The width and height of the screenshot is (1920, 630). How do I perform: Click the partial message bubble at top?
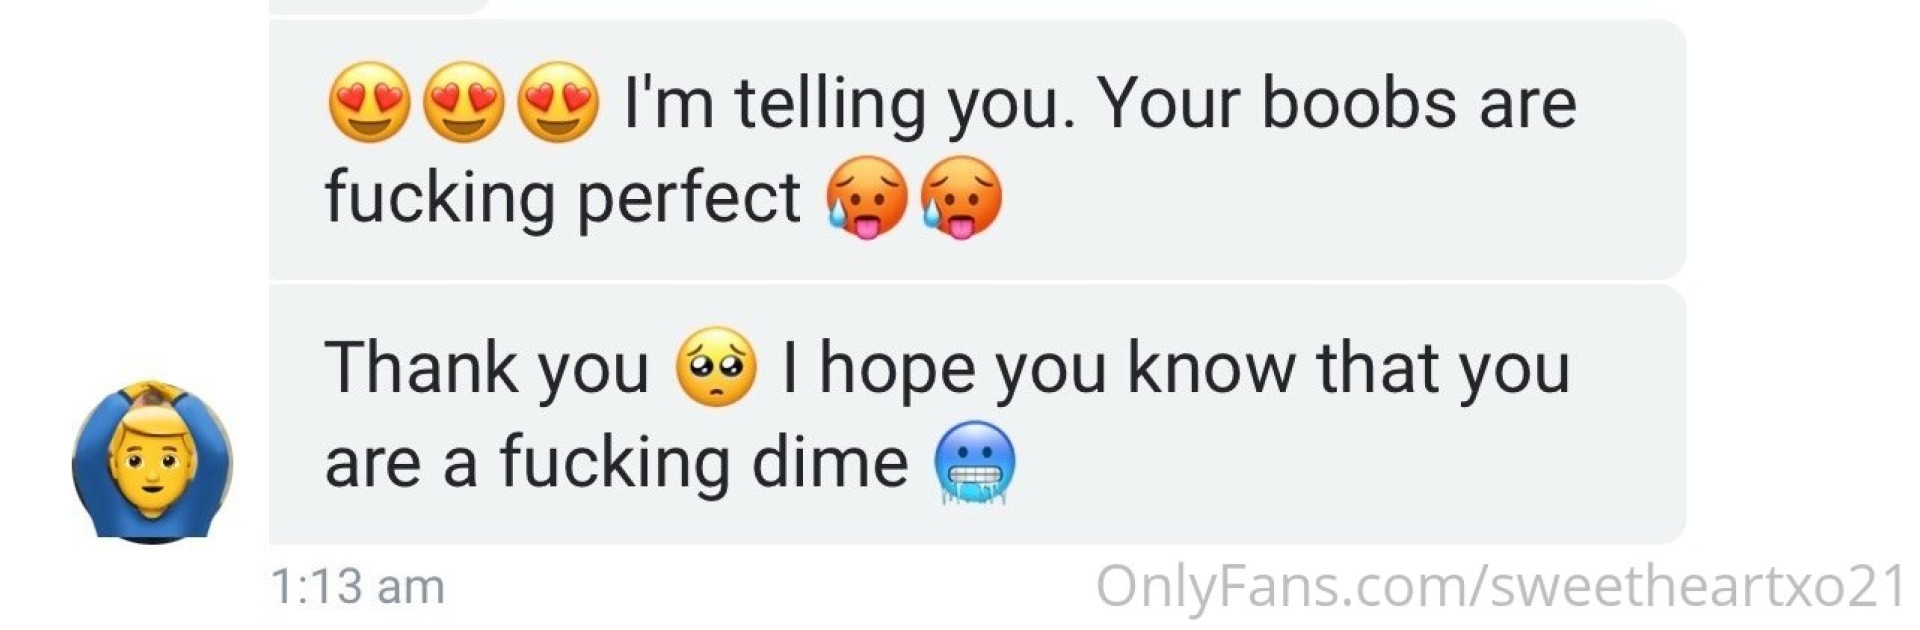pos(380,6)
